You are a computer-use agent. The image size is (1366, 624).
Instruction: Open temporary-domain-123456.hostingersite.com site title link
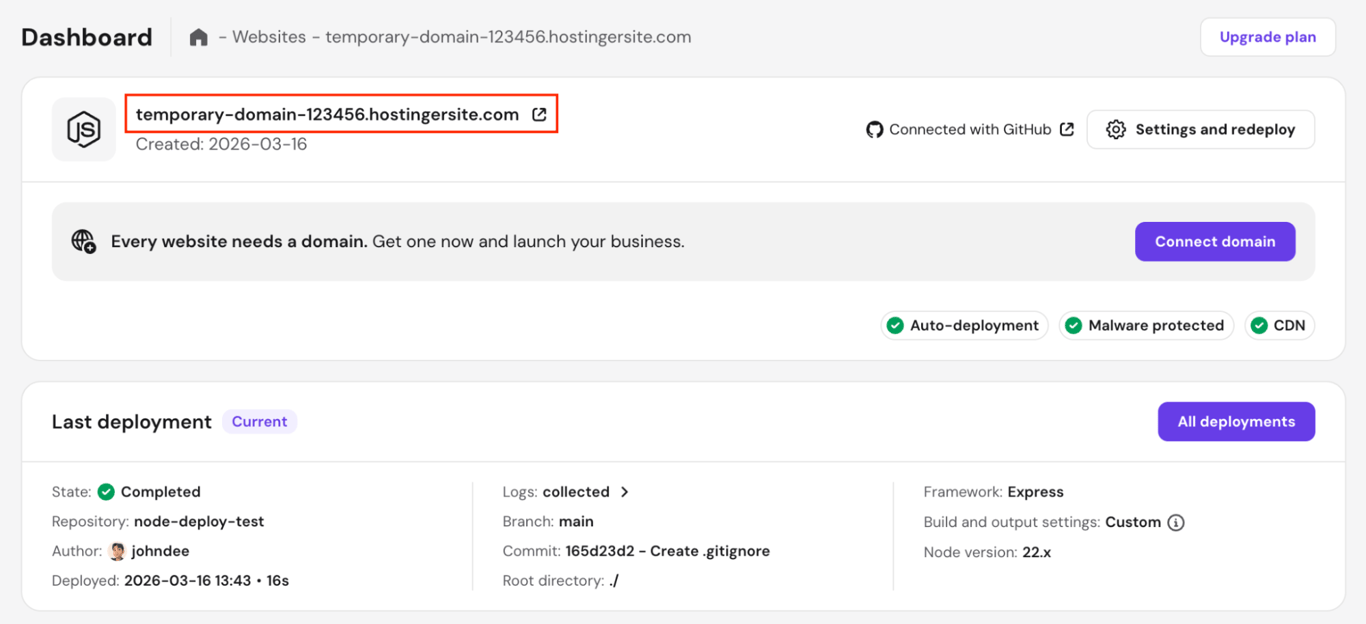click(327, 114)
